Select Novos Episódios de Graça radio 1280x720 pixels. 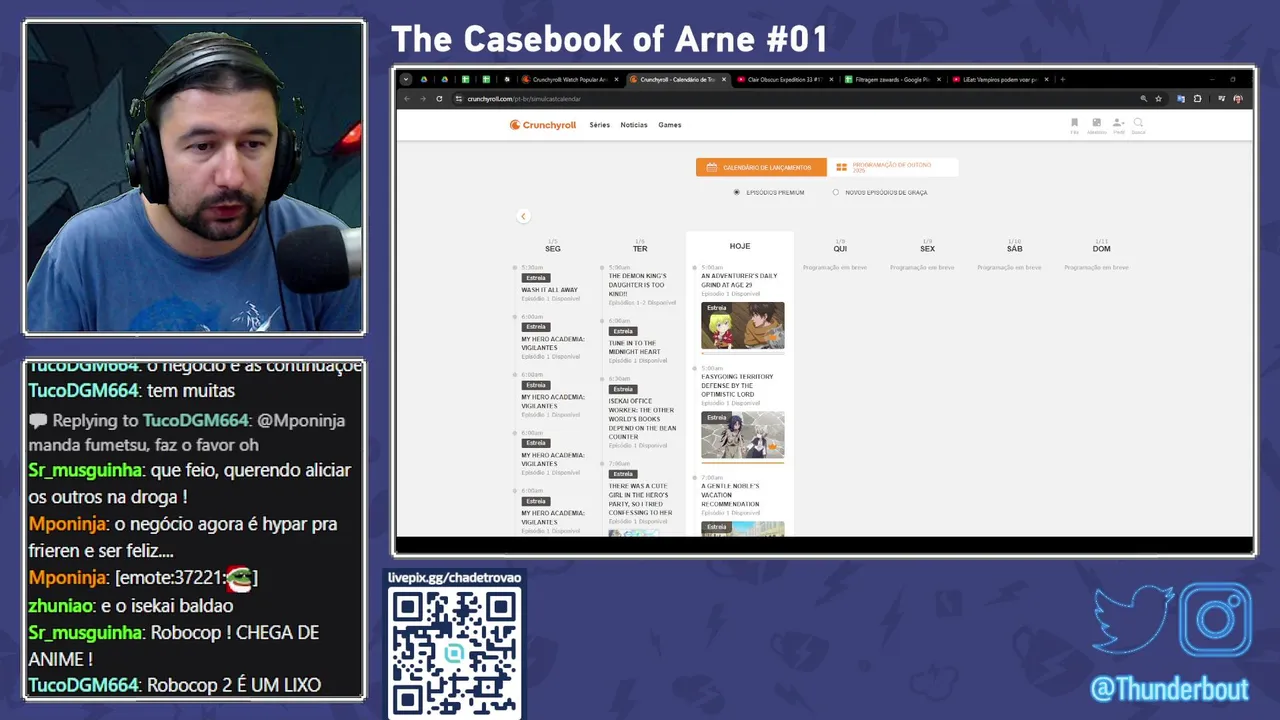click(836, 192)
